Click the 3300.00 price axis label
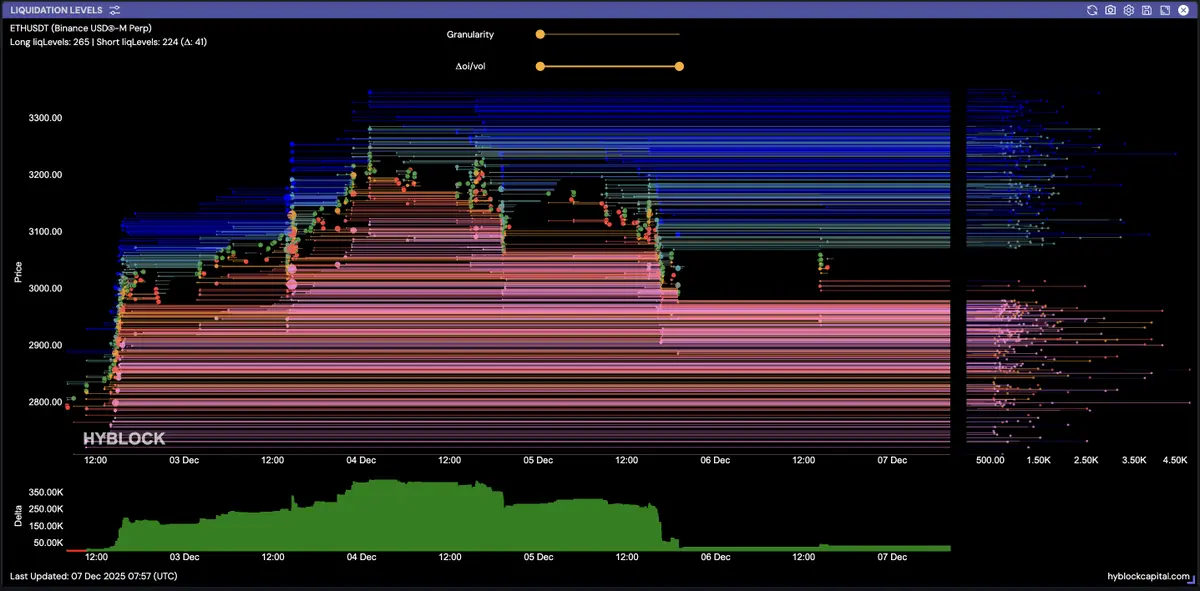Image resolution: width=1200 pixels, height=591 pixels. coord(46,118)
